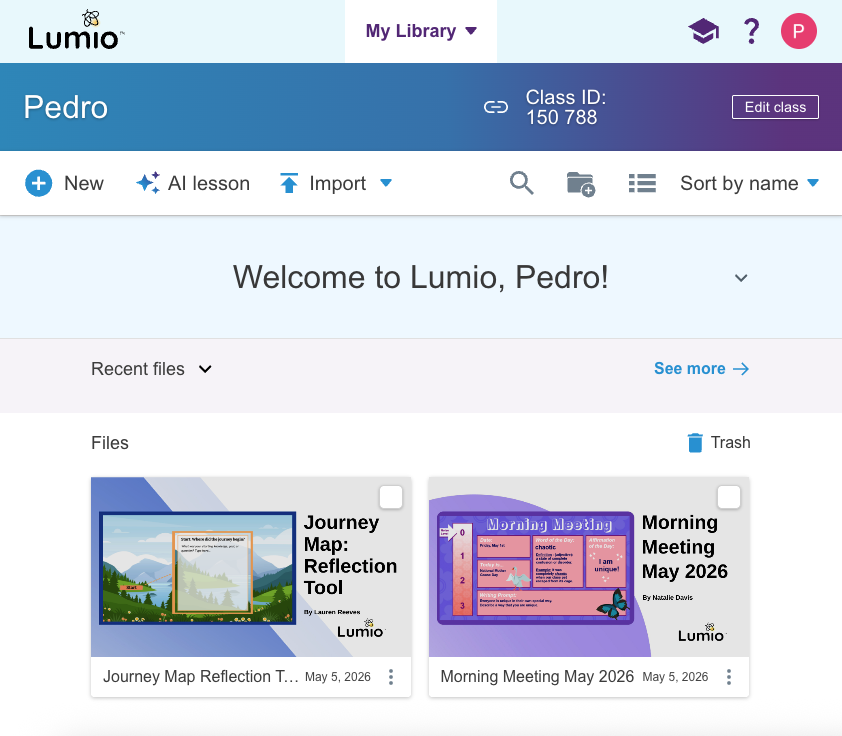Click the Pedro class title
842x736 pixels.
[66, 107]
